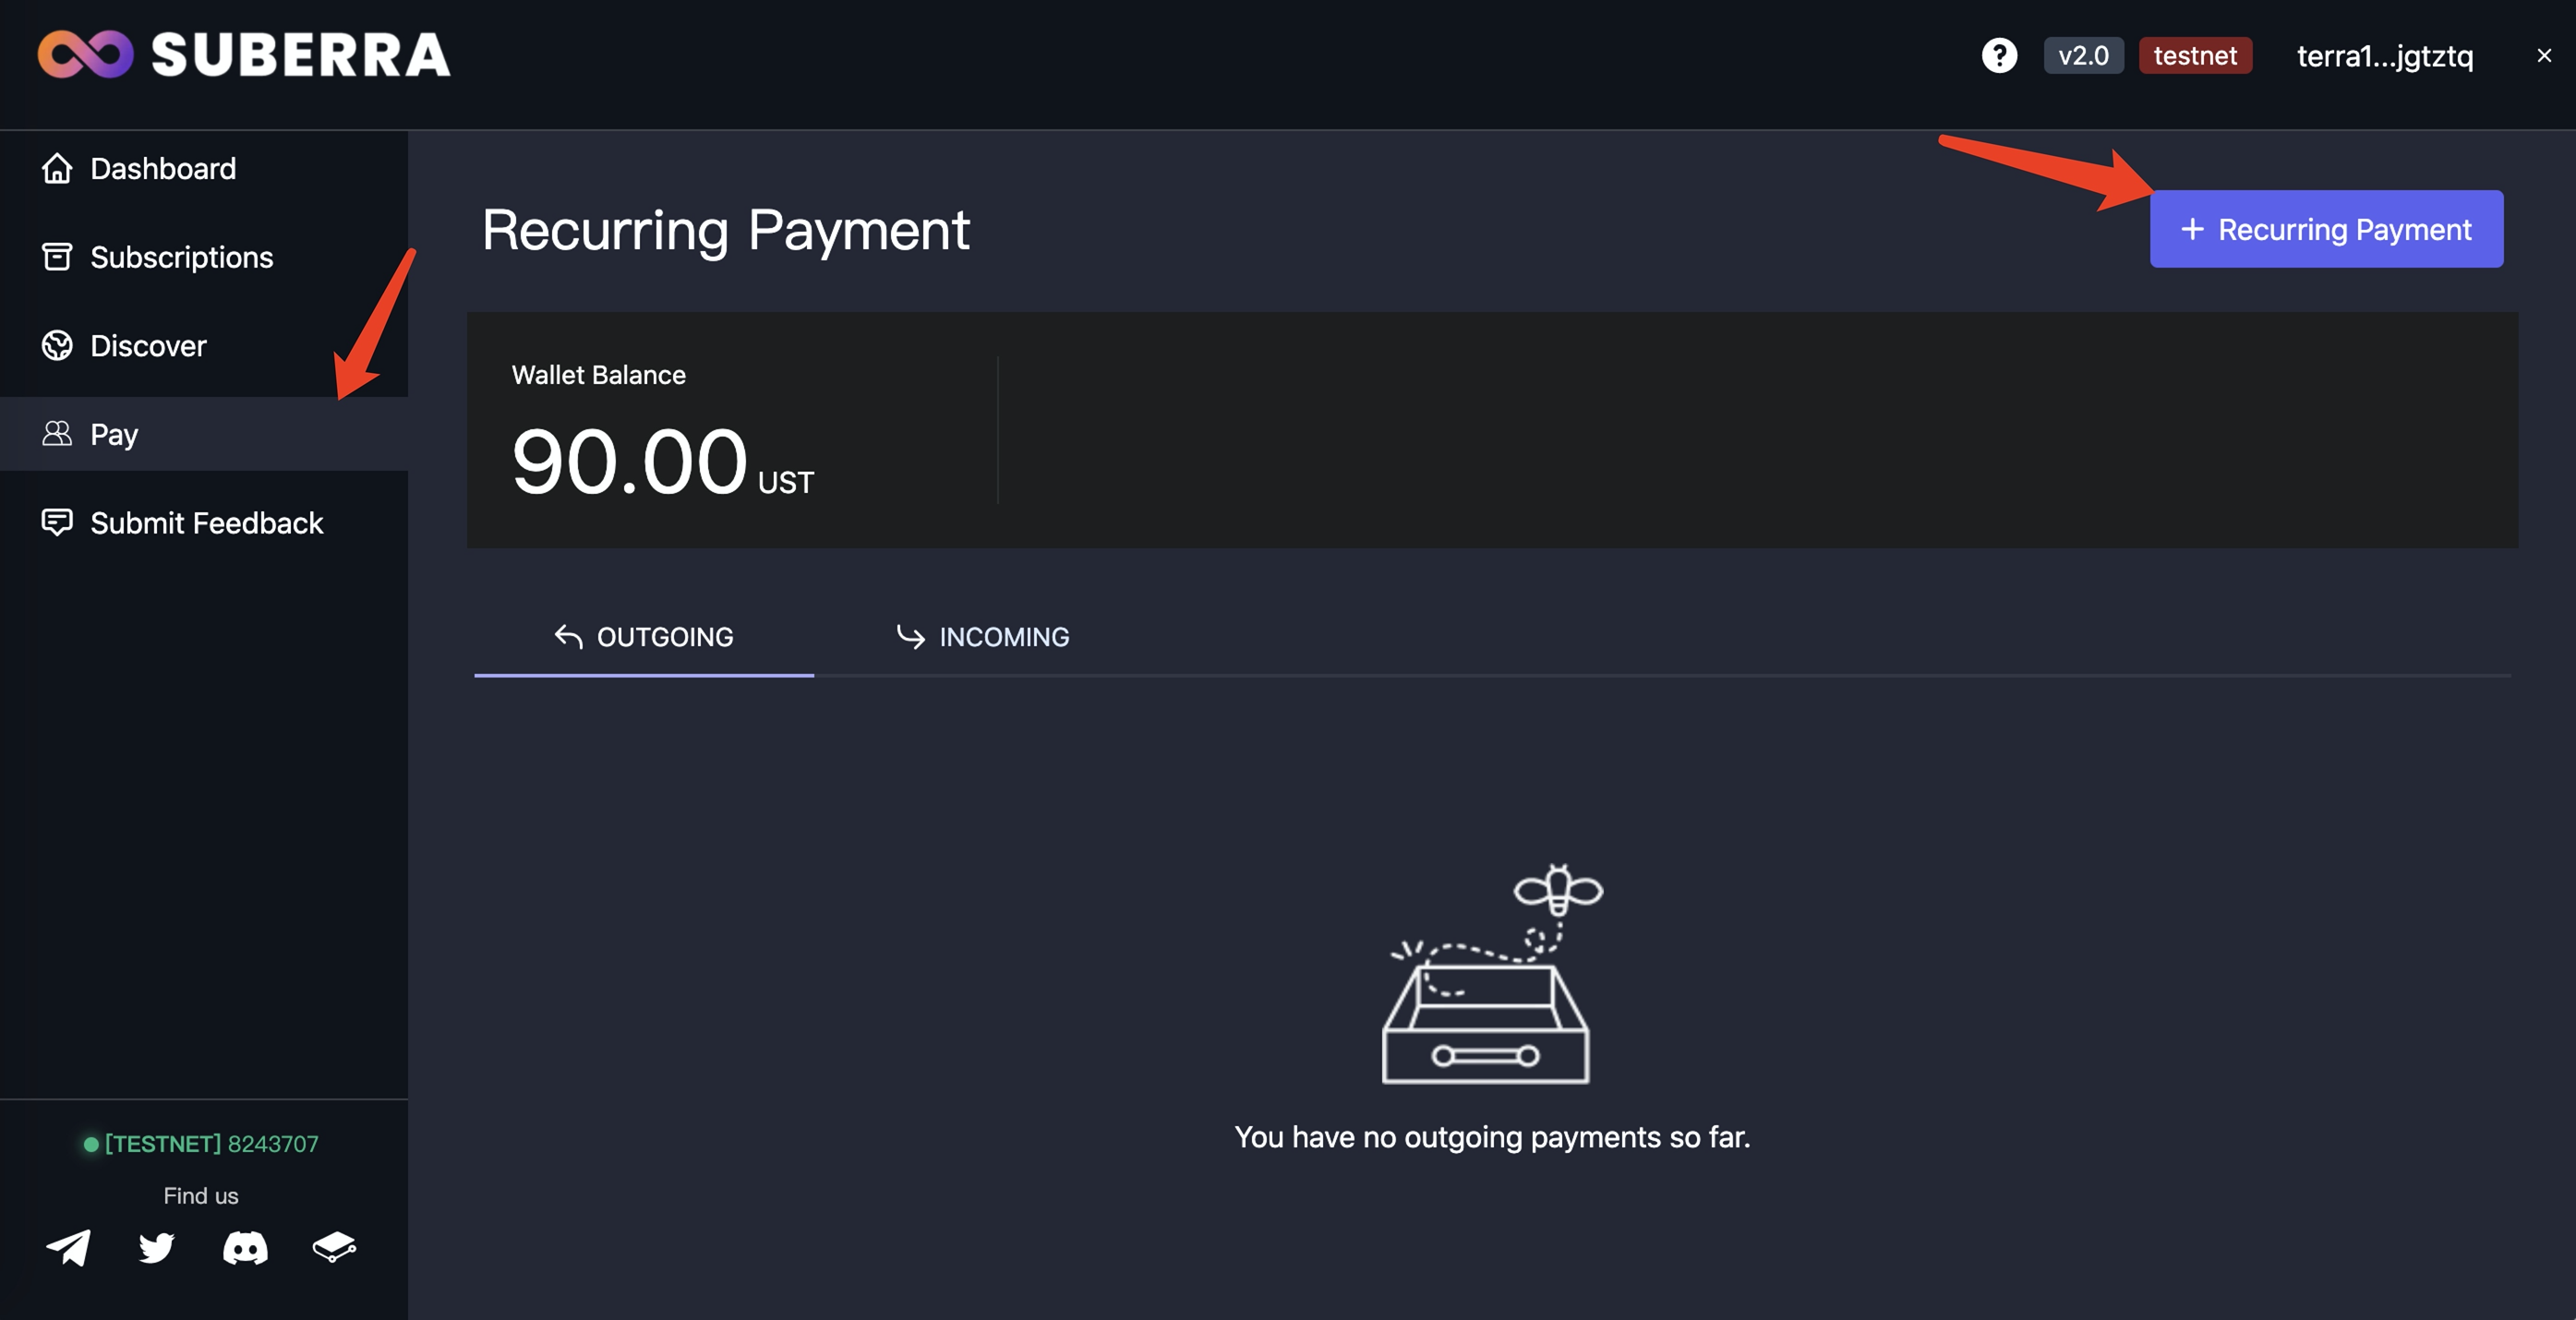Image resolution: width=2576 pixels, height=1320 pixels.
Task: Click the Discover globe icon
Action: pos(57,345)
